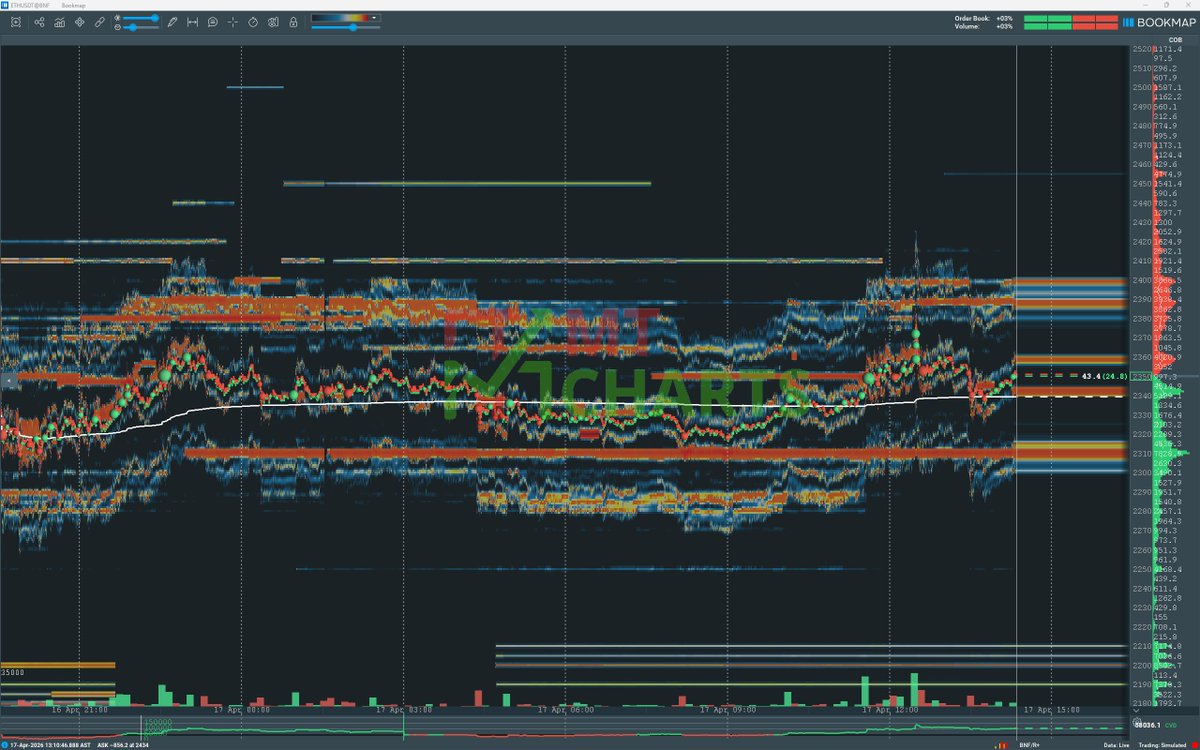Click price level 2250 on the scale
The width and height of the screenshot is (1200, 750).
(x=1142, y=569)
